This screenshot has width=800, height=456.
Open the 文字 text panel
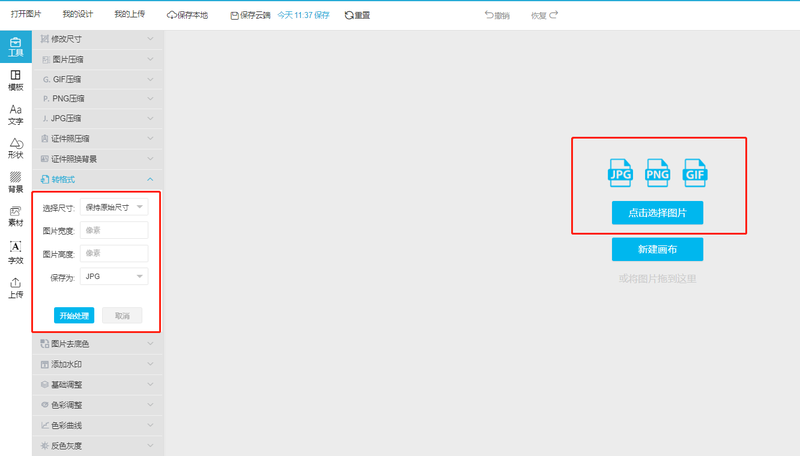(x=16, y=115)
